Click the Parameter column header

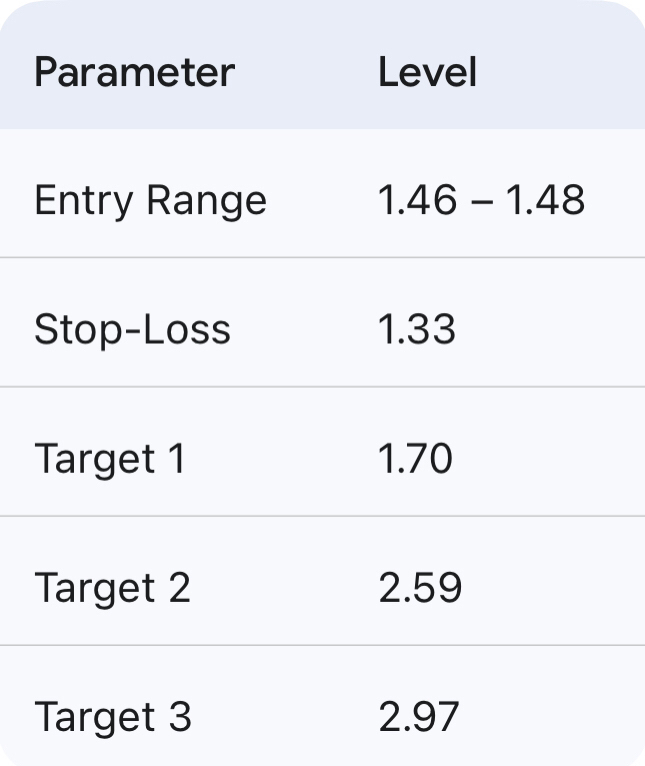[134, 72]
